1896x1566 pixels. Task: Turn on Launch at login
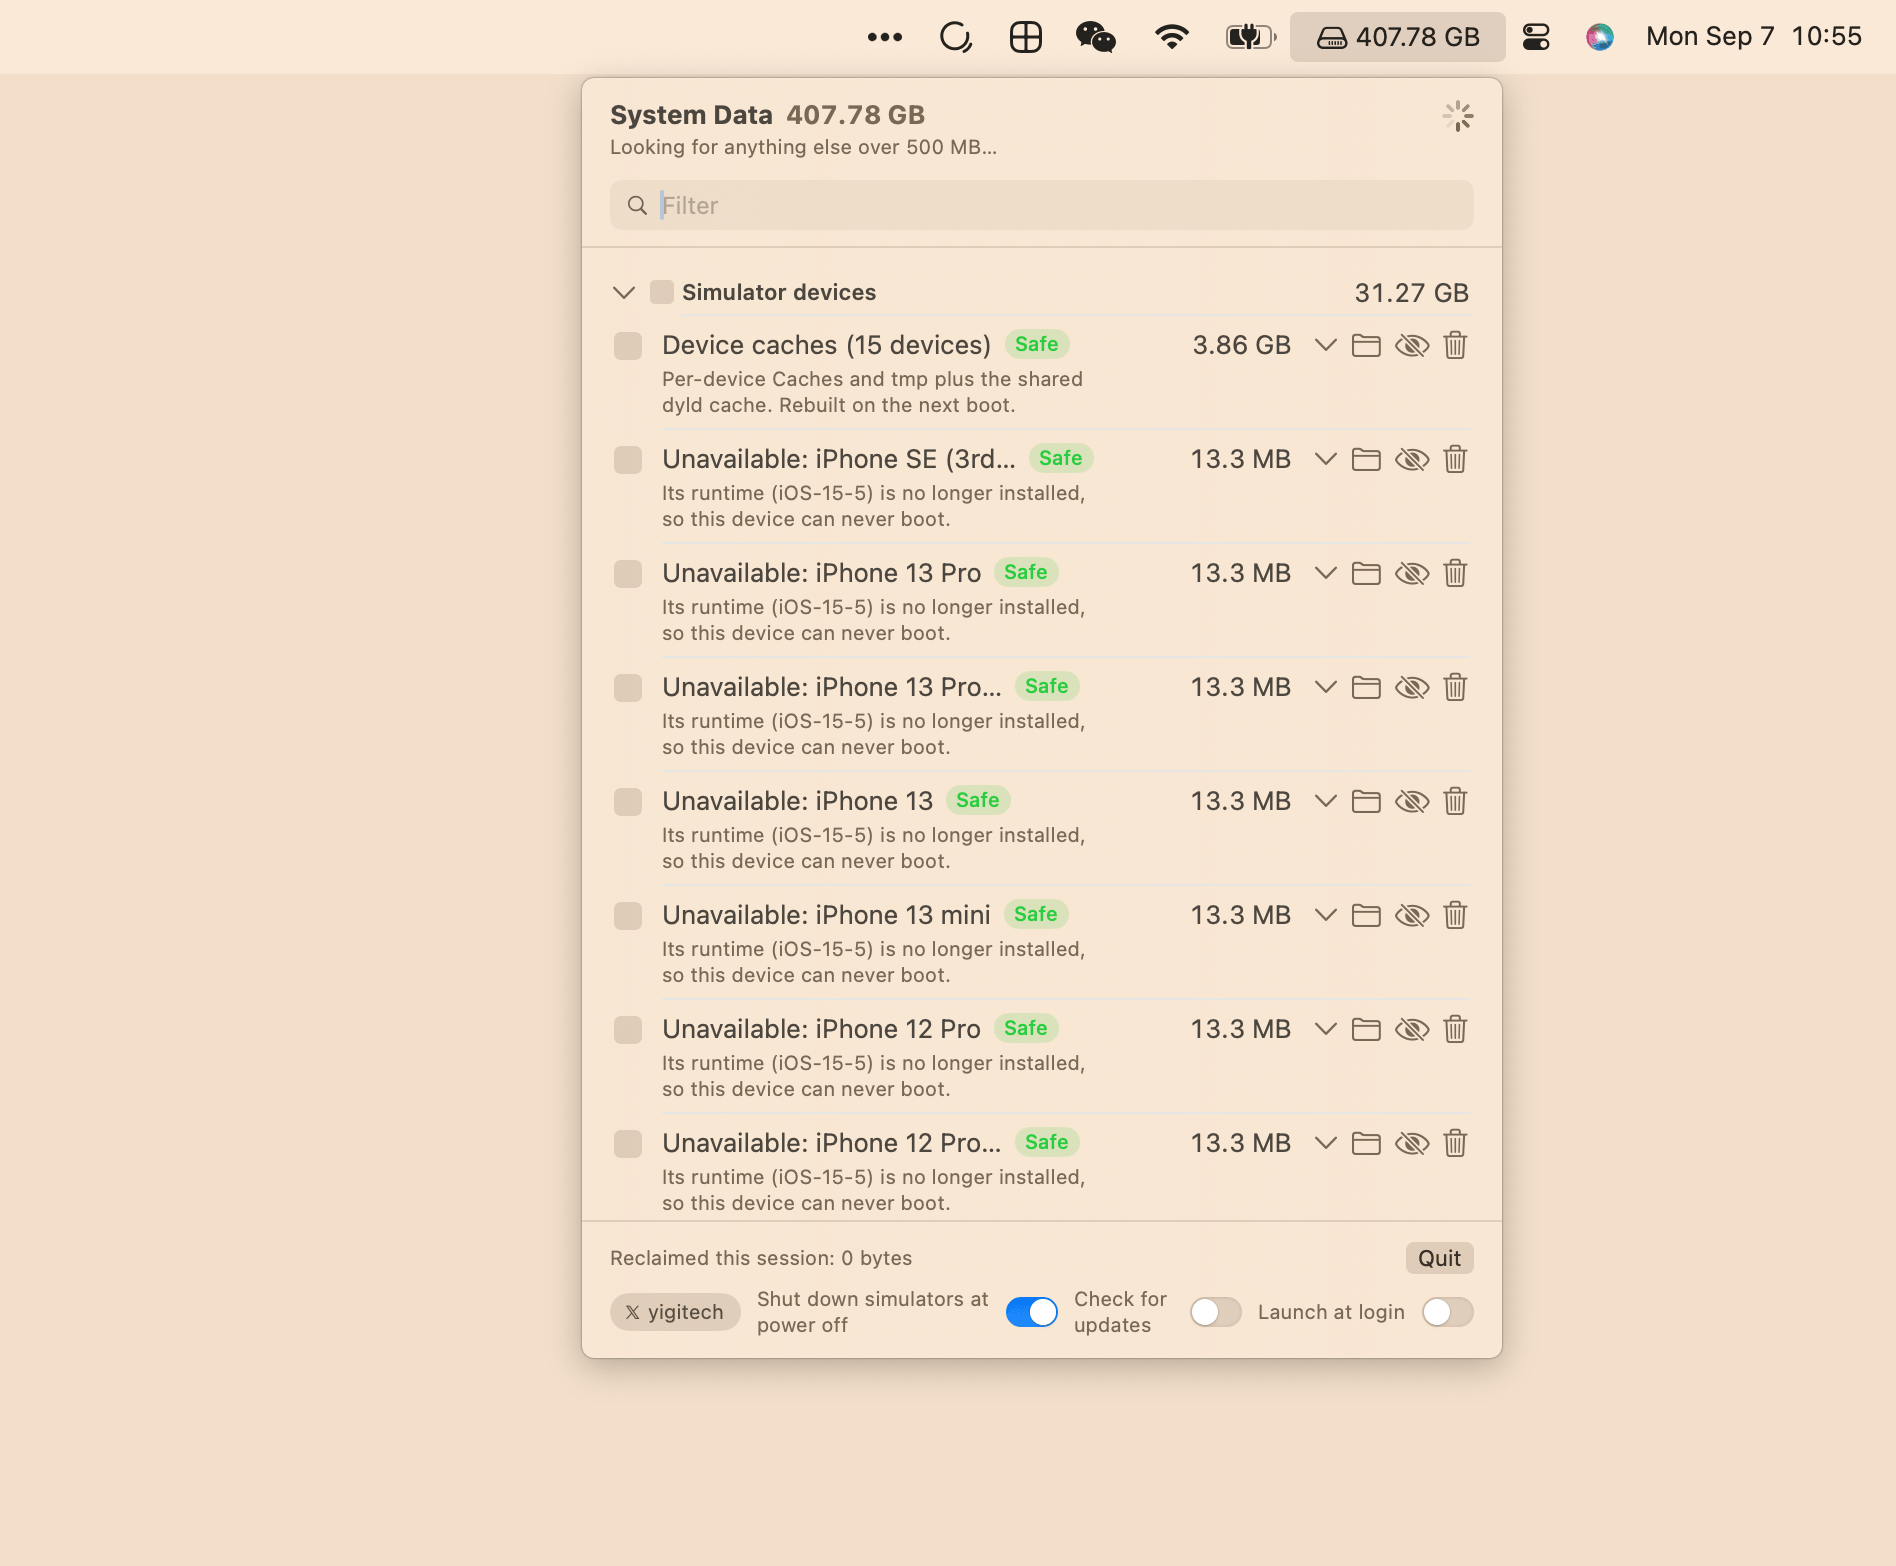(x=1448, y=1312)
